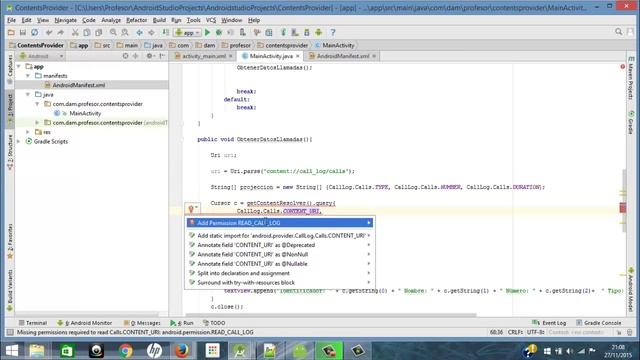Open Terminal tool window
The width and height of the screenshot is (640, 360).
[33, 323]
